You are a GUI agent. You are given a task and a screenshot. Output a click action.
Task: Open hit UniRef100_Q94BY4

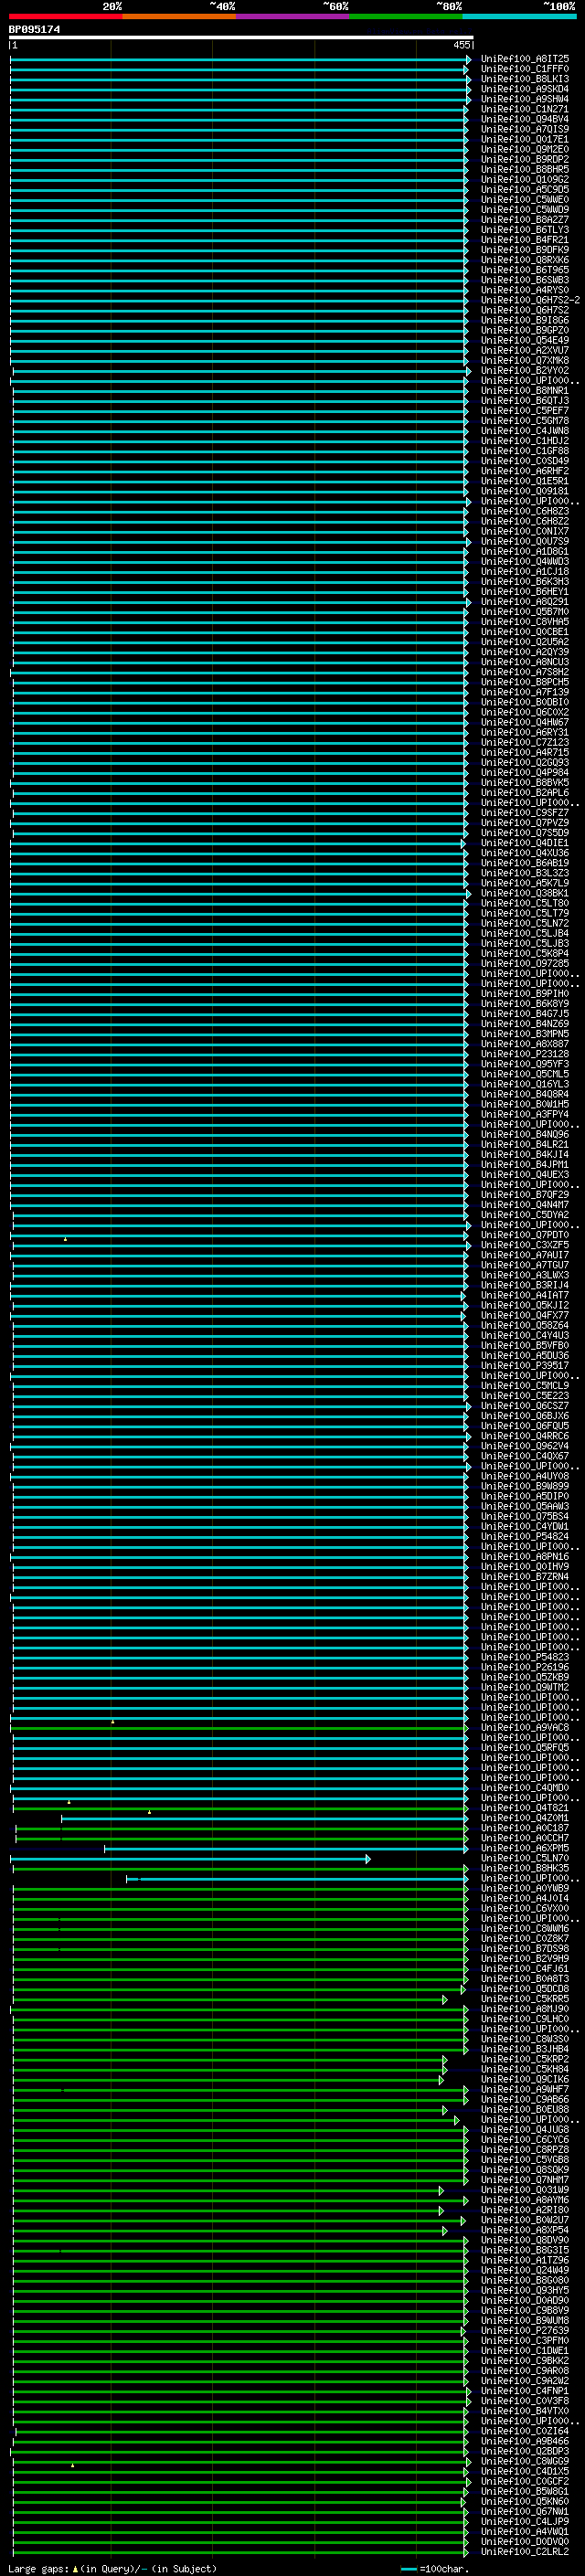pyautogui.click(x=525, y=119)
